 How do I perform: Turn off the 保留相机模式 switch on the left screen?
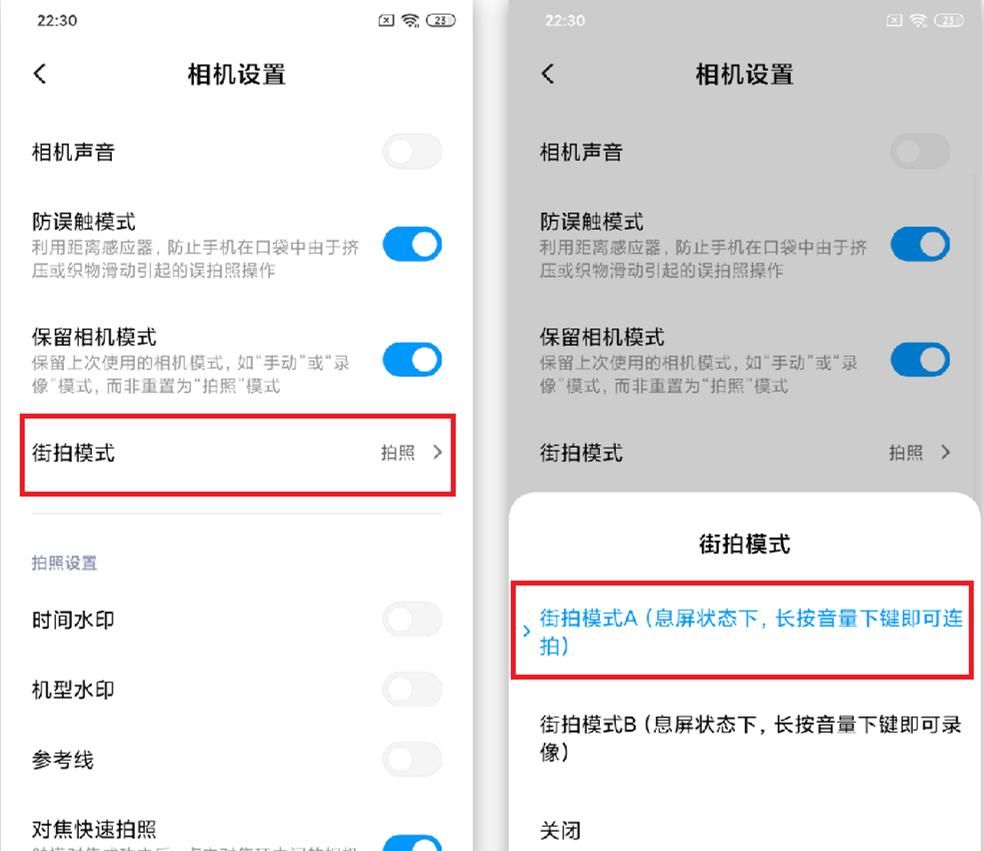tap(412, 360)
